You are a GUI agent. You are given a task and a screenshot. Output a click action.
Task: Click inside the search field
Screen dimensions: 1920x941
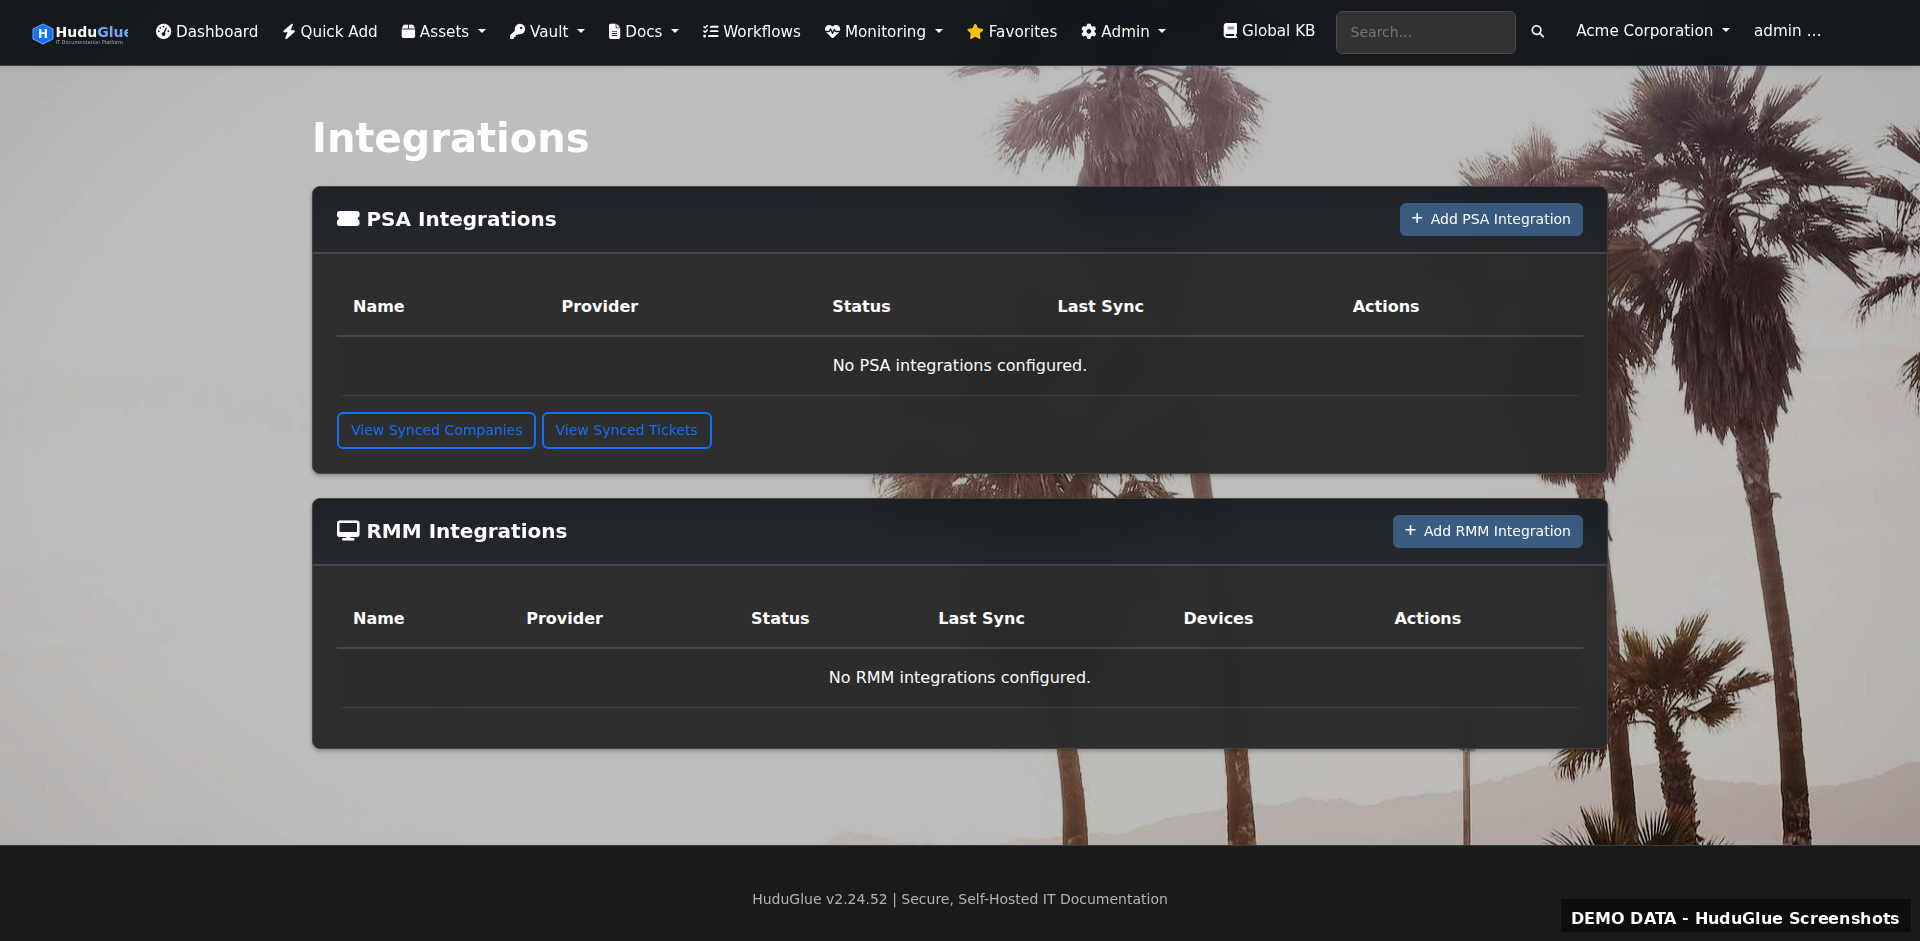tap(1425, 32)
